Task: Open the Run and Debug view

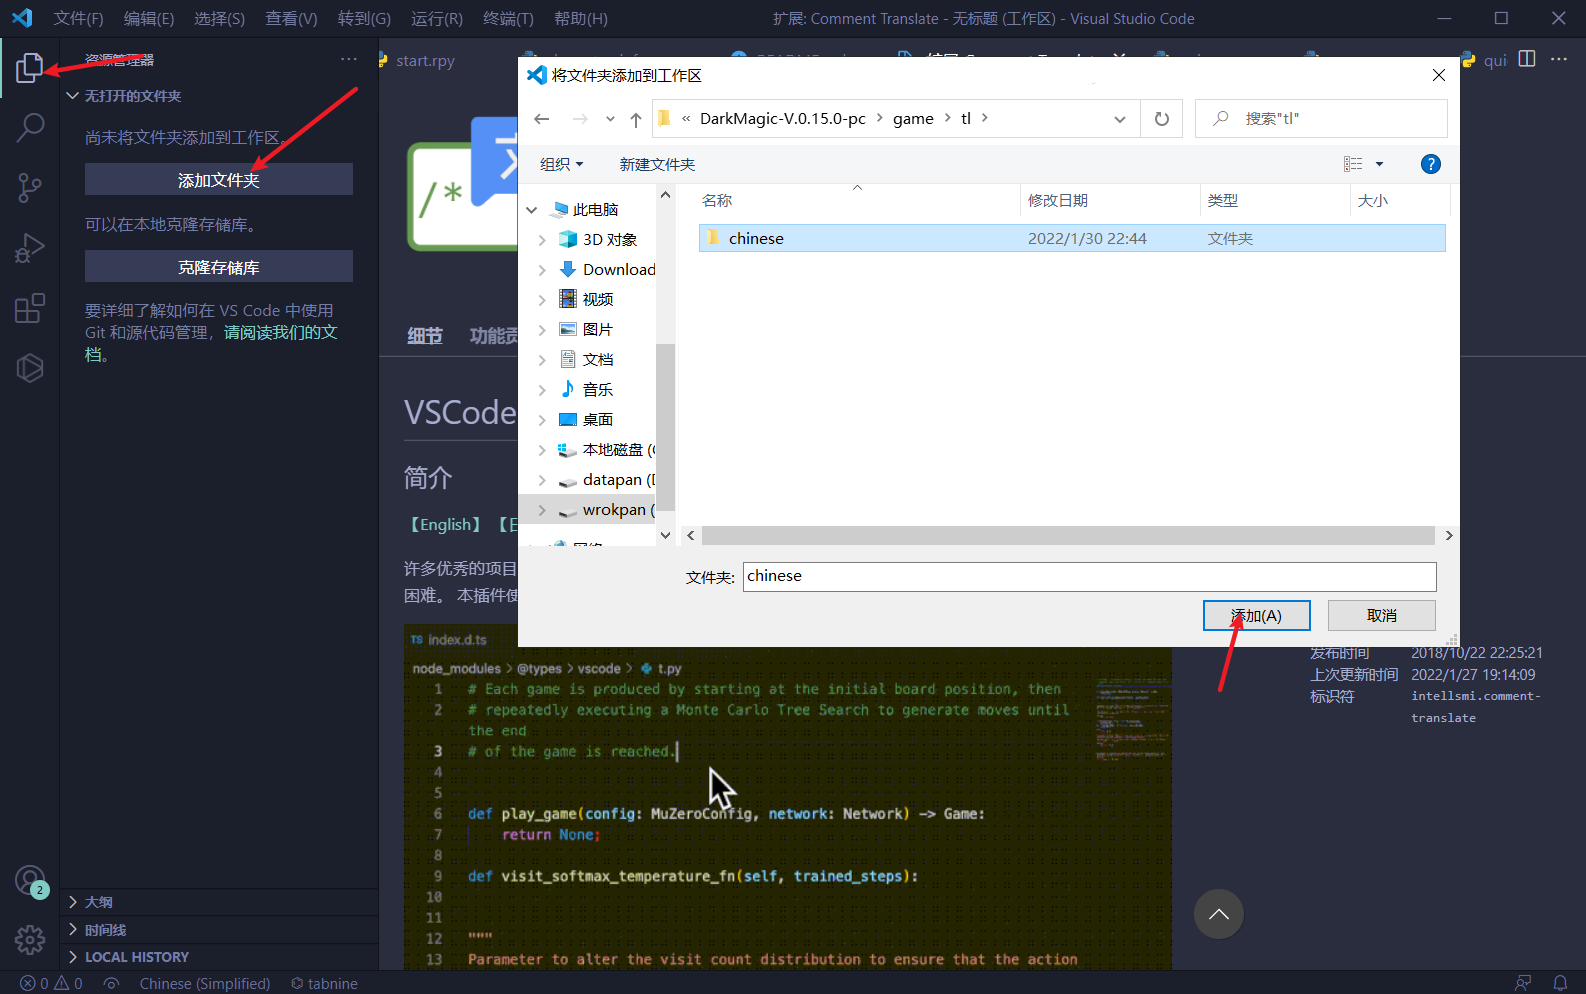Action: coord(30,248)
